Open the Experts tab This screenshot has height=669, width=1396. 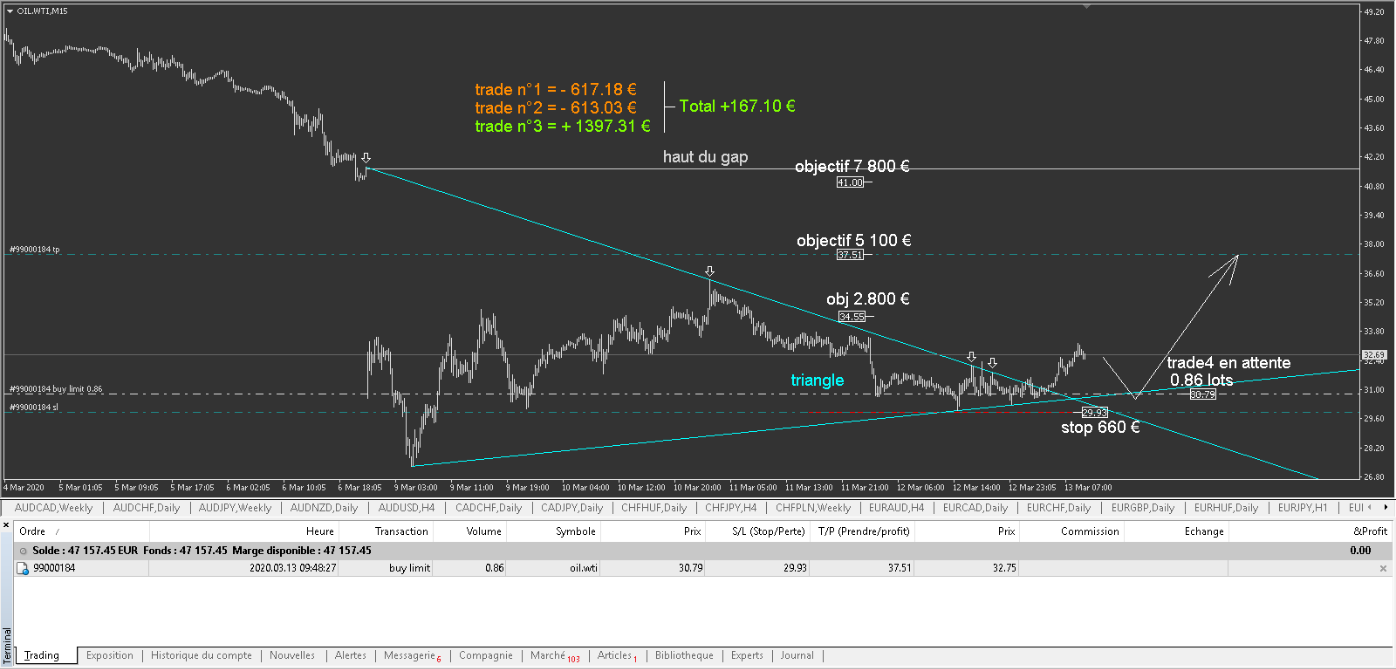coord(747,656)
